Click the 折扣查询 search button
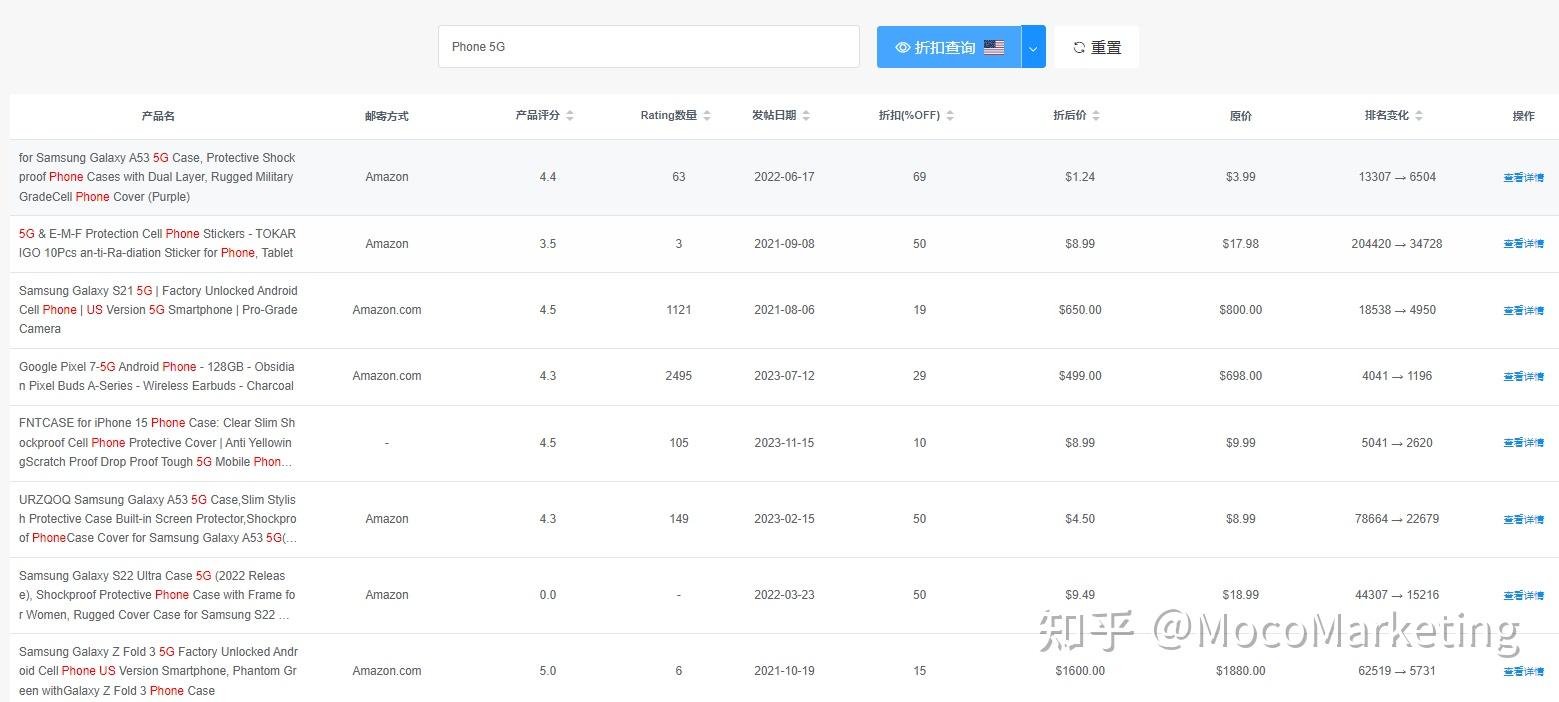 [x=949, y=47]
